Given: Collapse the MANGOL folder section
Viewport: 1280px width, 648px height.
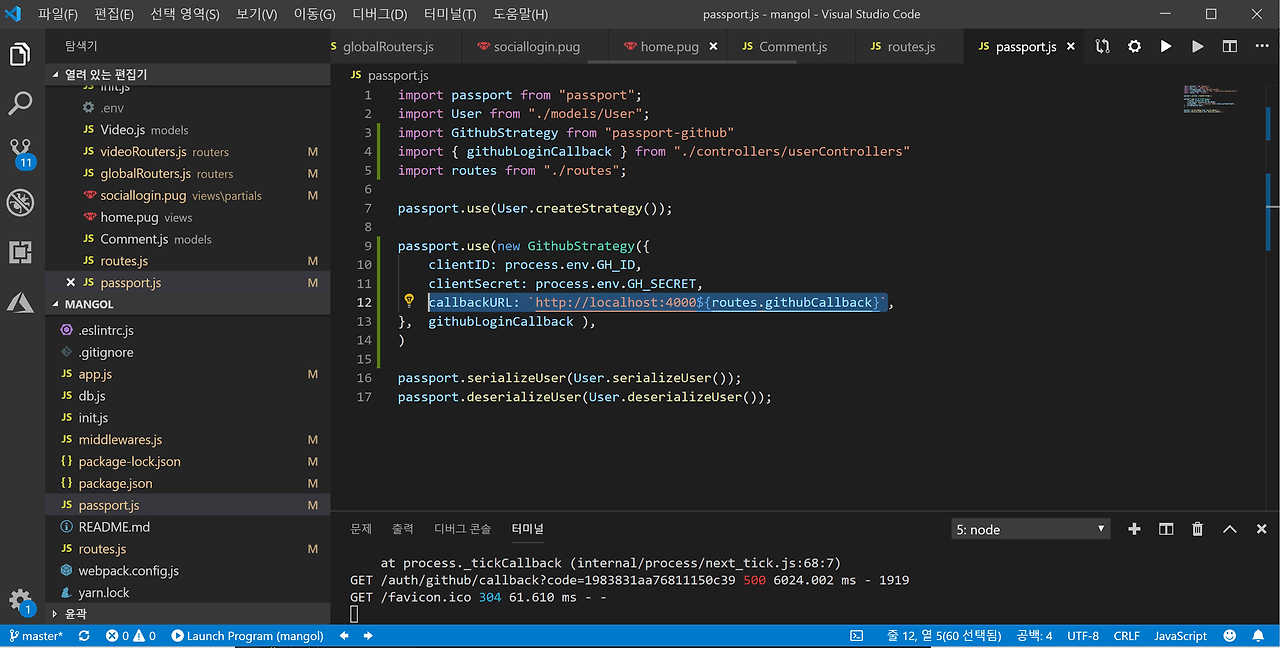Looking at the screenshot, I should click(x=54, y=304).
